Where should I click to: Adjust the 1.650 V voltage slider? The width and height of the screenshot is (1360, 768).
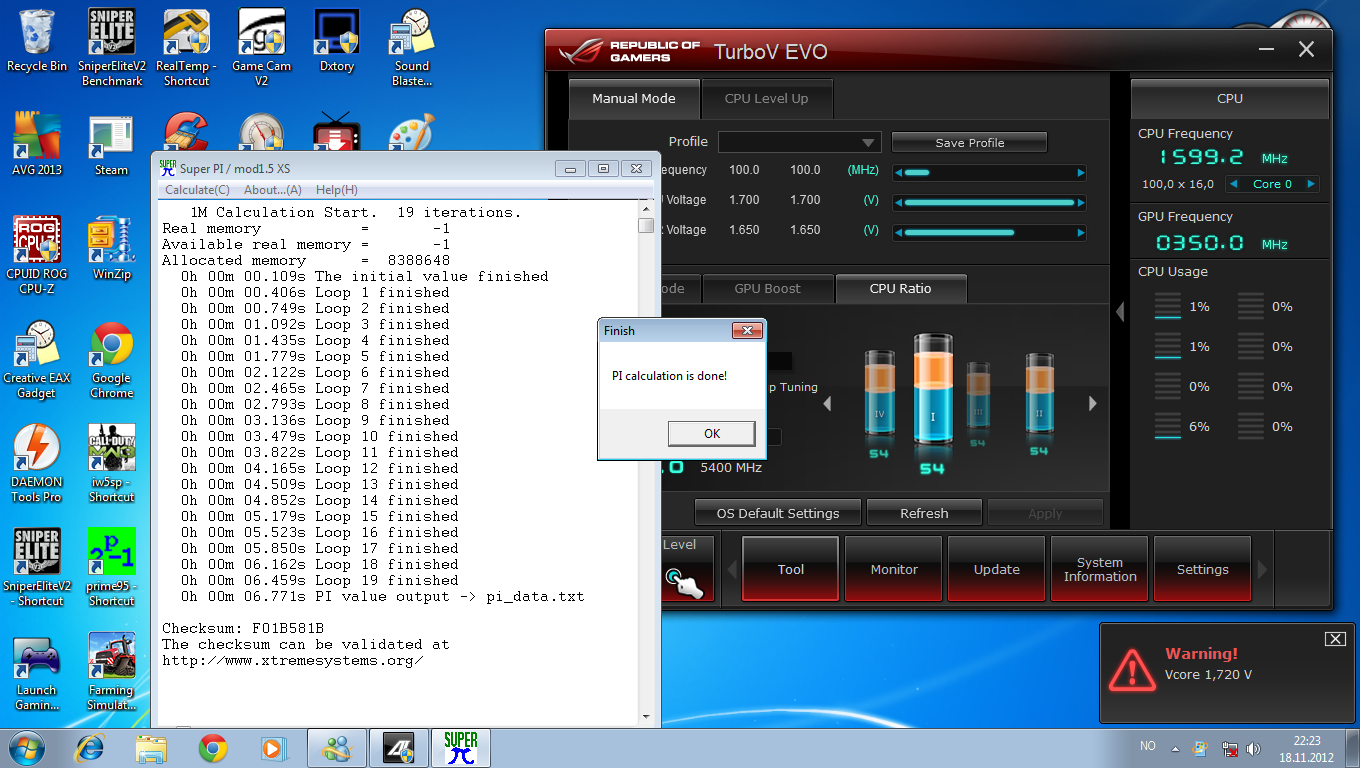tap(989, 232)
